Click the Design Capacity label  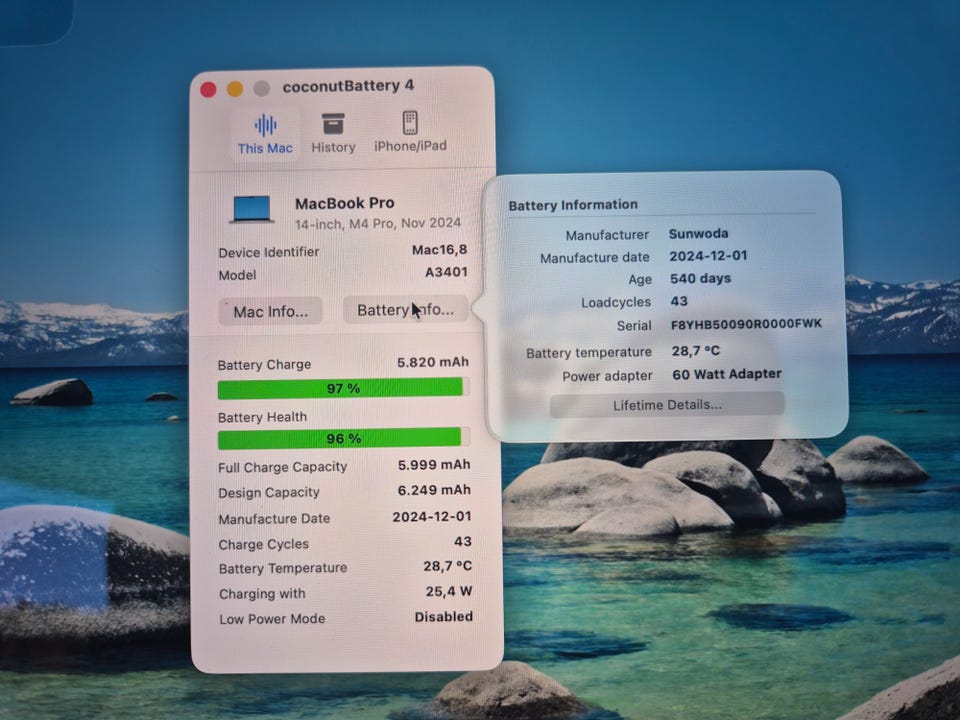pyautogui.click(x=269, y=493)
